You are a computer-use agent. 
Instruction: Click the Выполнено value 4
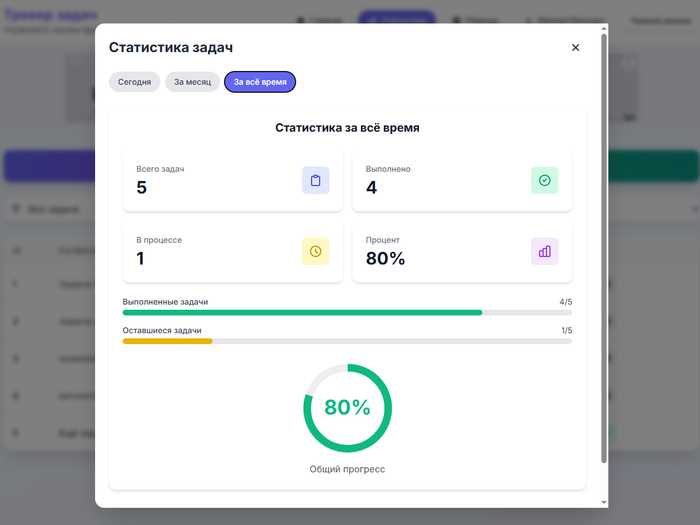click(x=371, y=188)
